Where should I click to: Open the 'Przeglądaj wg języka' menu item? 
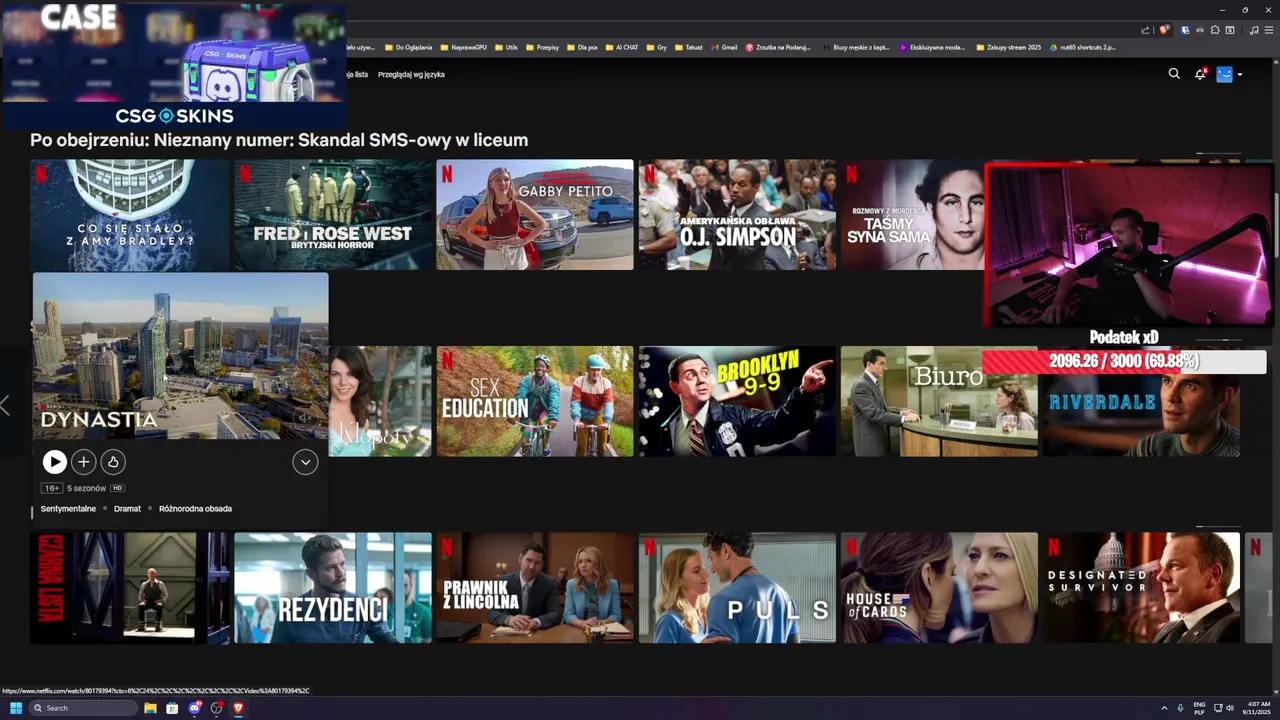(x=411, y=74)
